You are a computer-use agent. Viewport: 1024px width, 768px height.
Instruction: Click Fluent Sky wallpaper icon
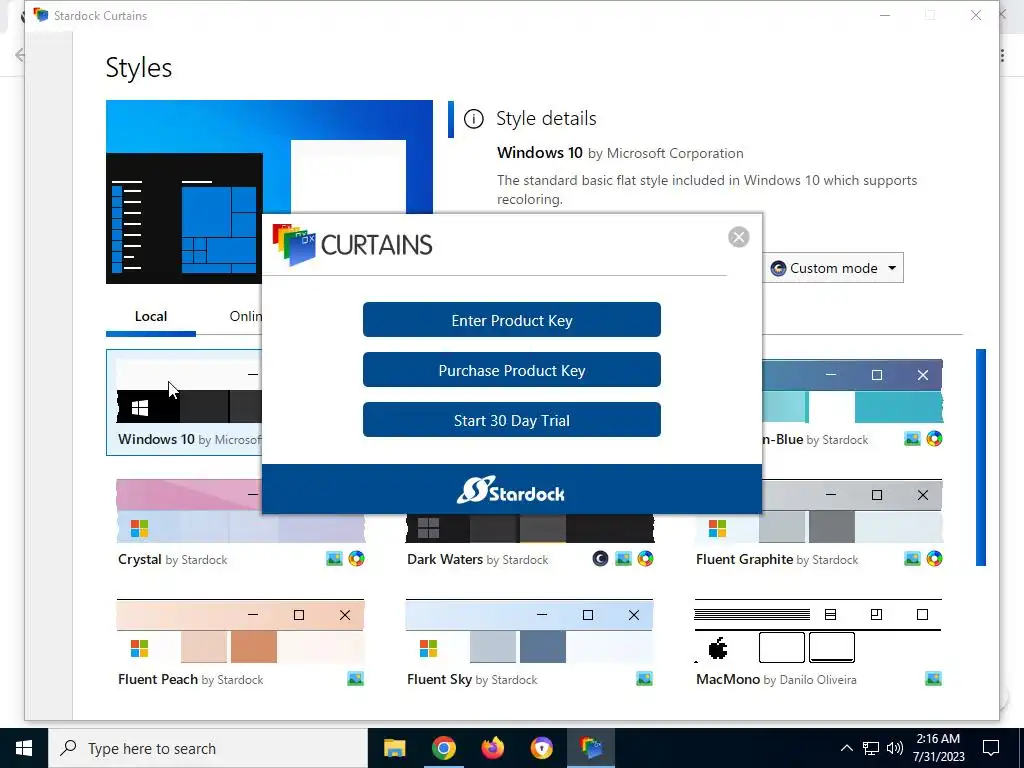click(x=645, y=679)
